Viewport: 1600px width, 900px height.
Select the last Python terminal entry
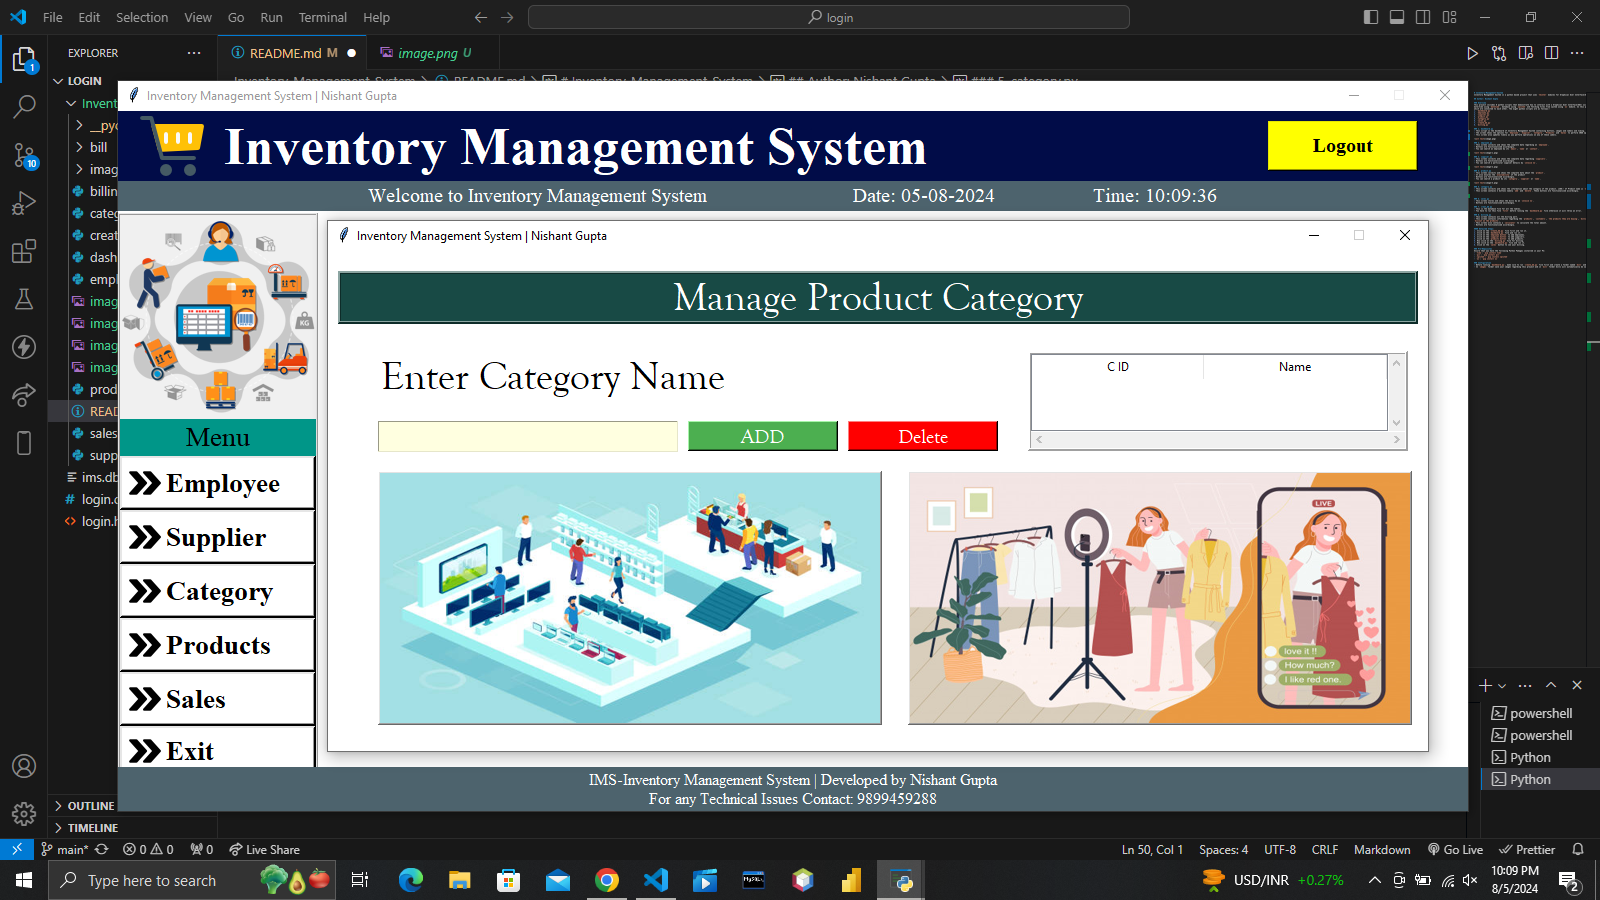[1540, 779]
